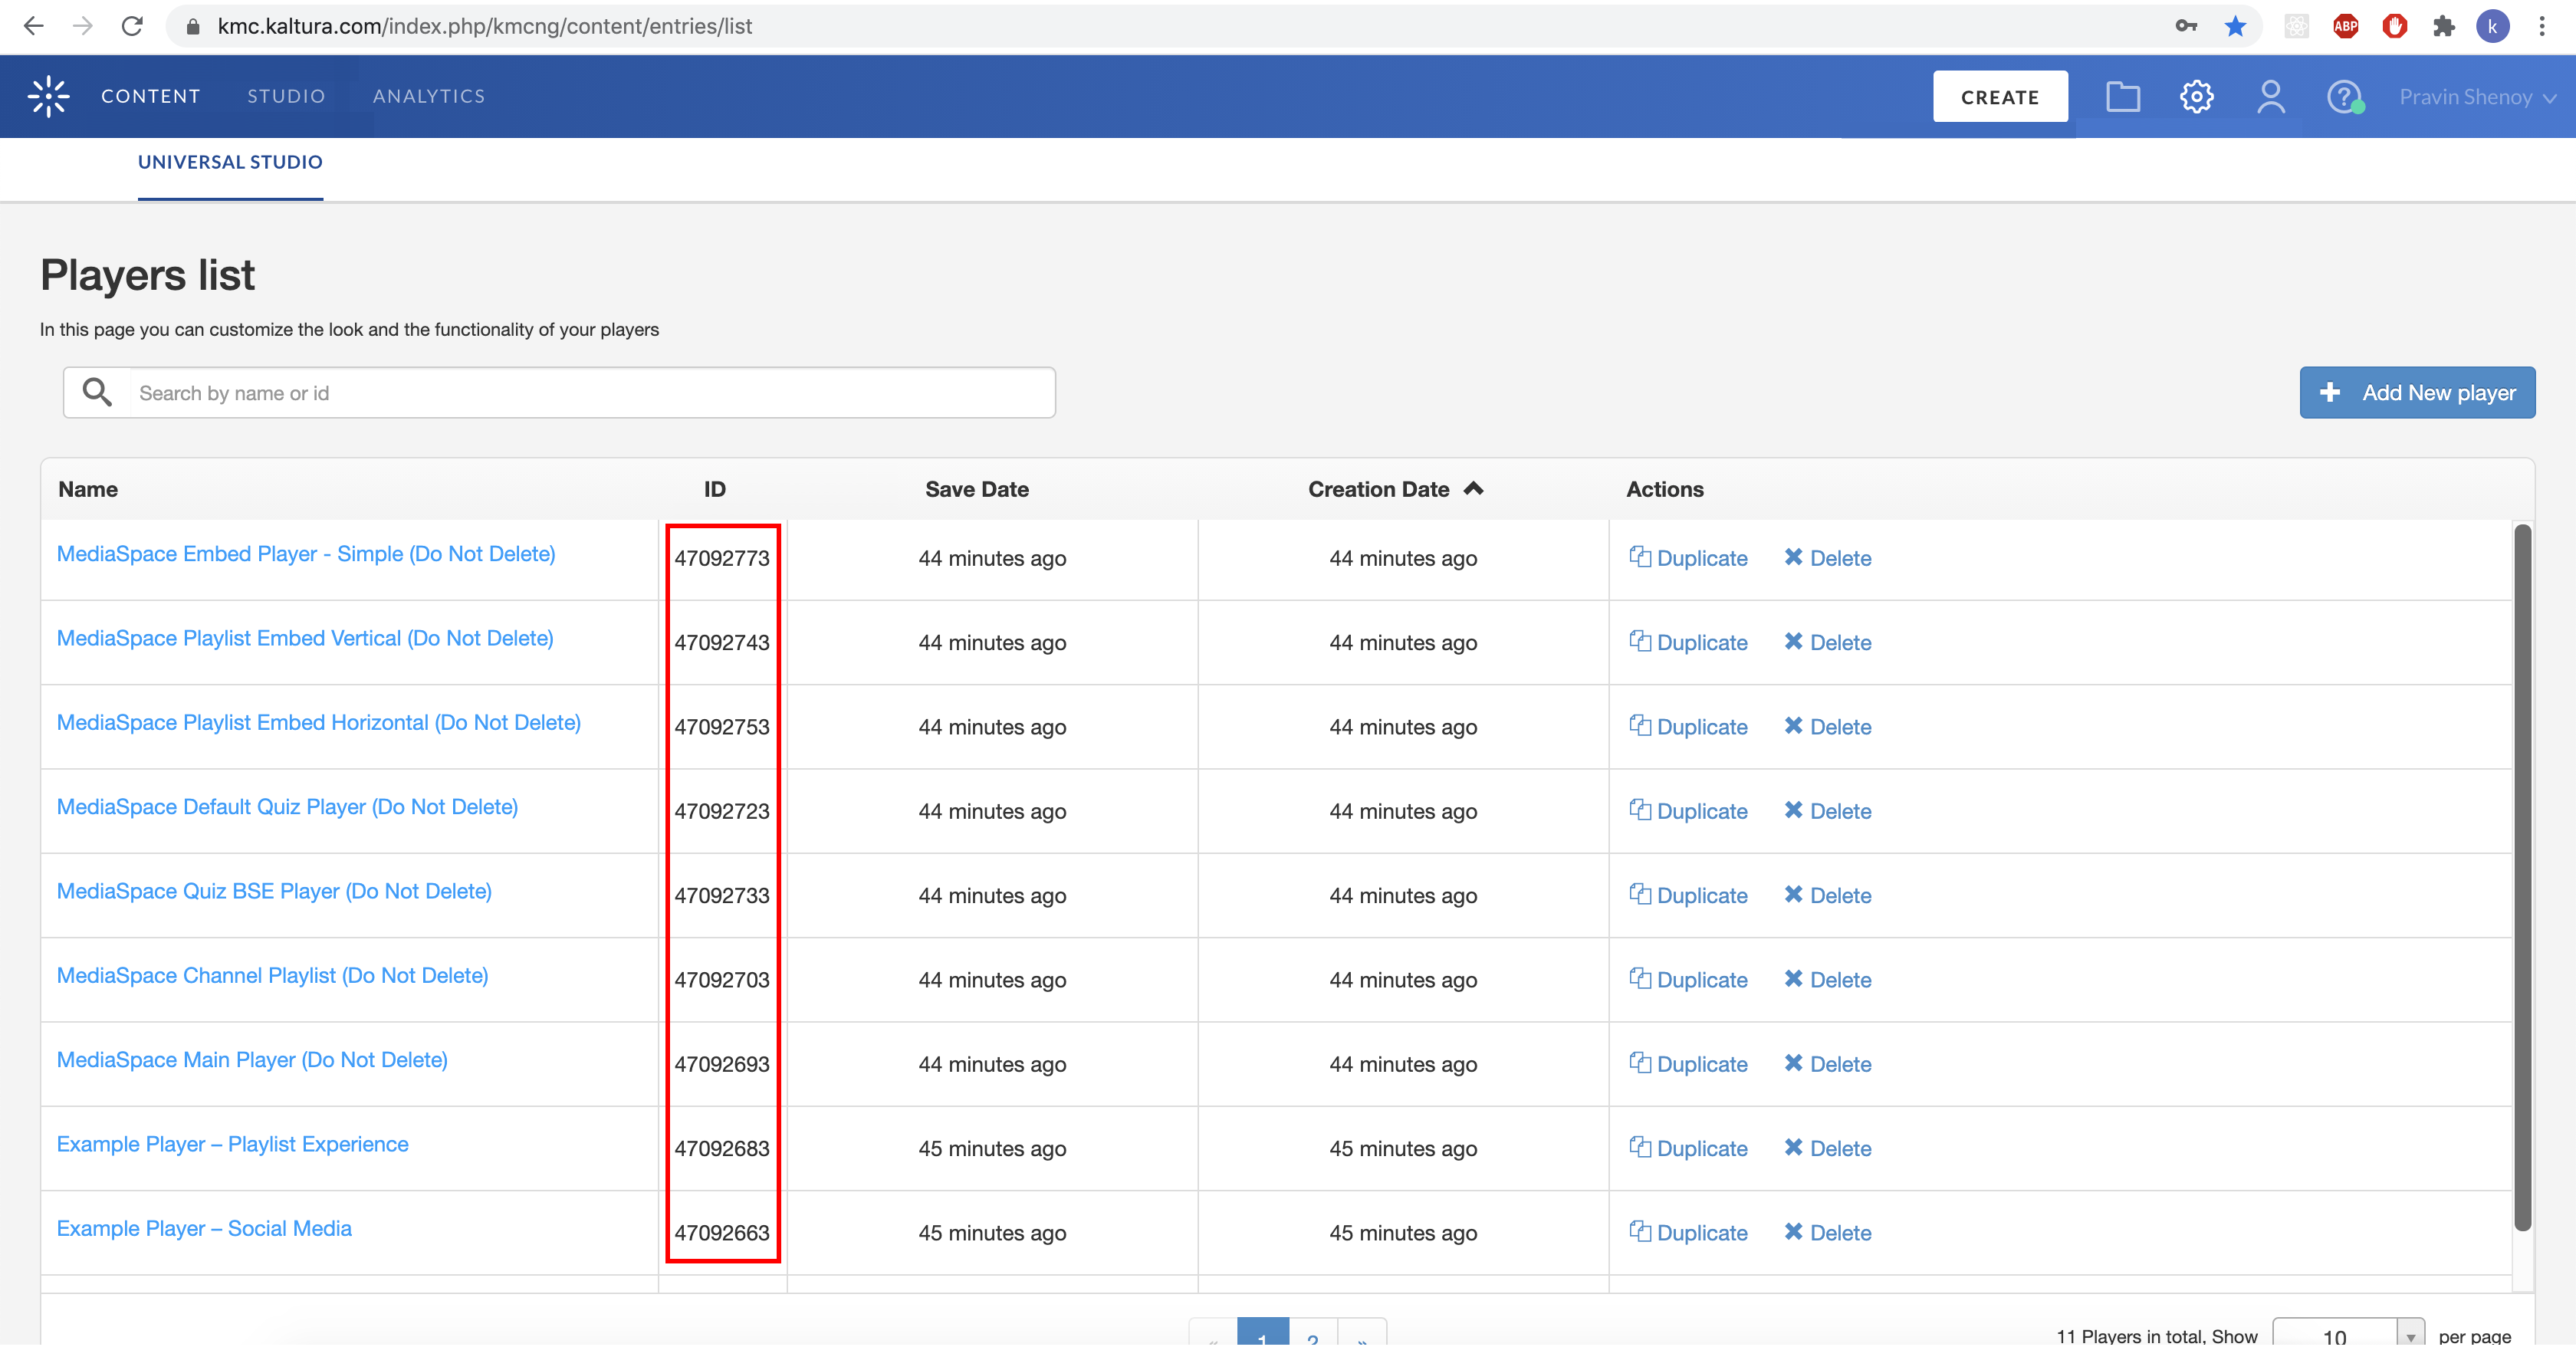This screenshot has width=2576, height=1347.
Task: Switch to the Studio menu
Action: pos(286,96)
